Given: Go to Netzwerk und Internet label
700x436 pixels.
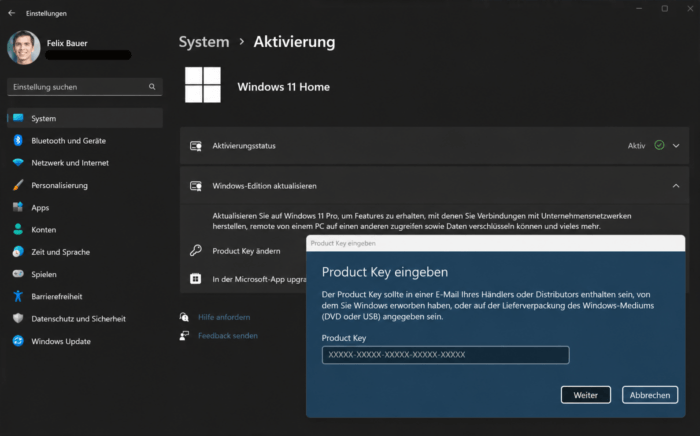Looking at the screenshot, I should coord(70,163).
